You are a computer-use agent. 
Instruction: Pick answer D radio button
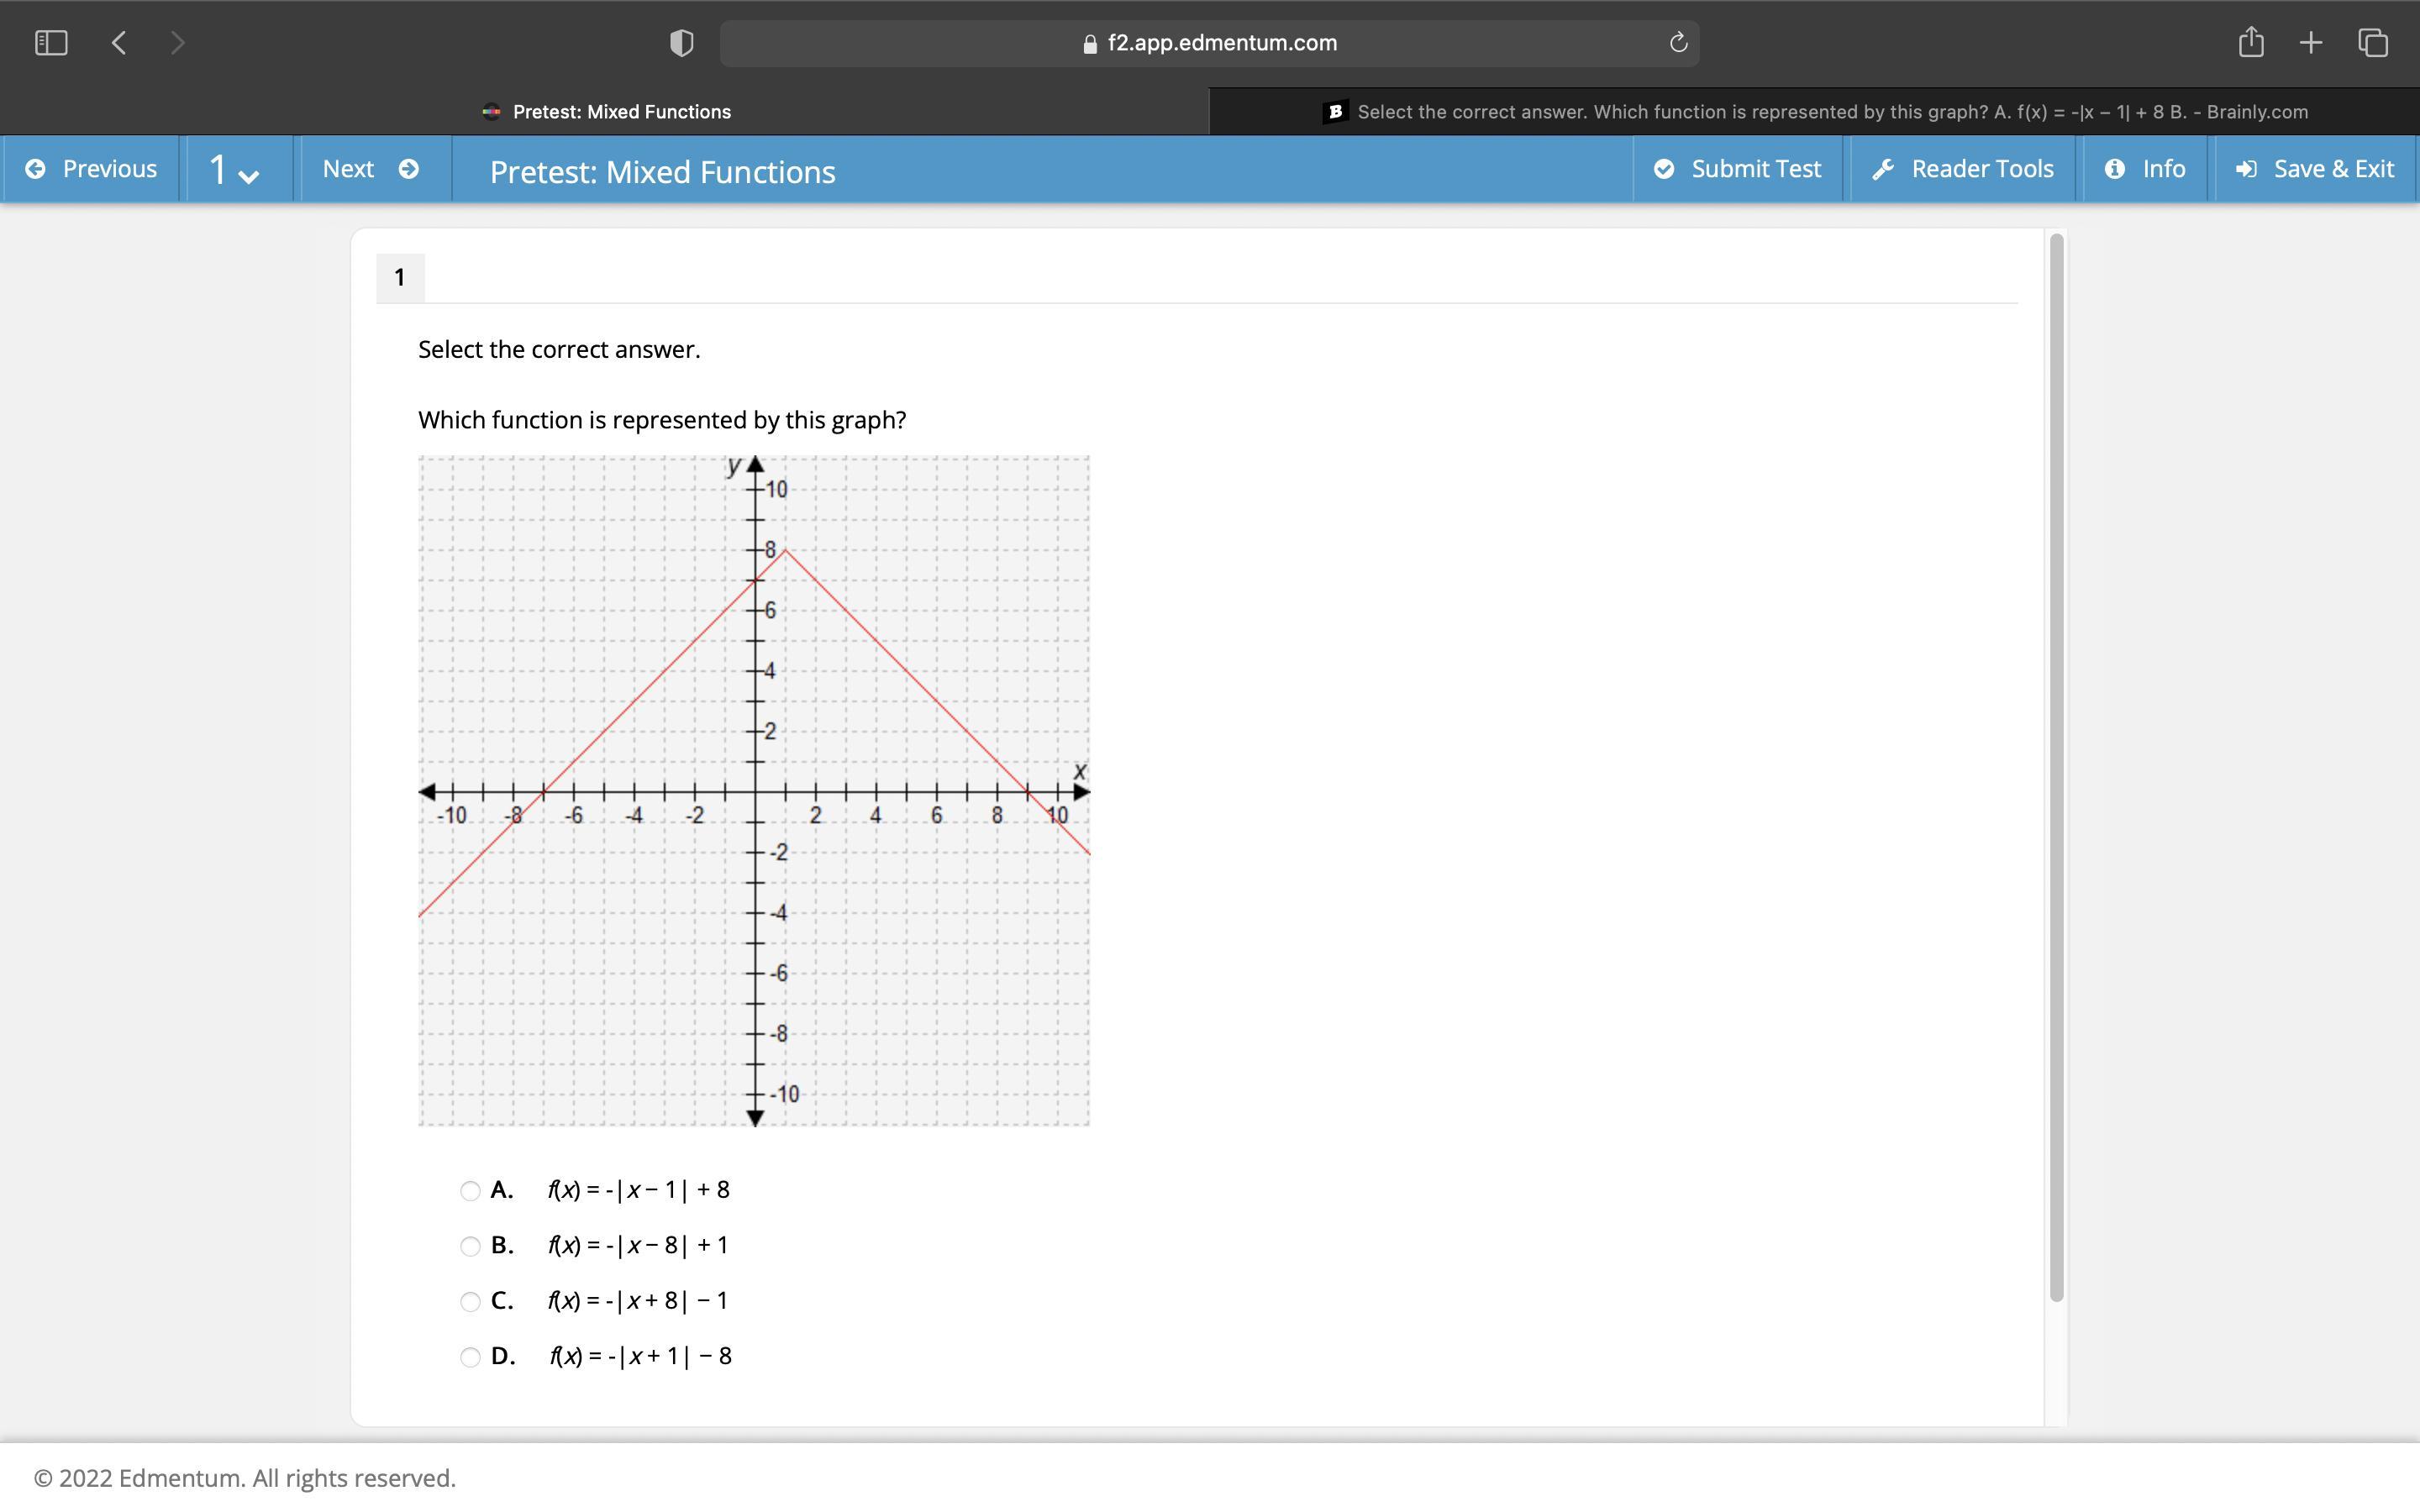tap(470, 1357)
